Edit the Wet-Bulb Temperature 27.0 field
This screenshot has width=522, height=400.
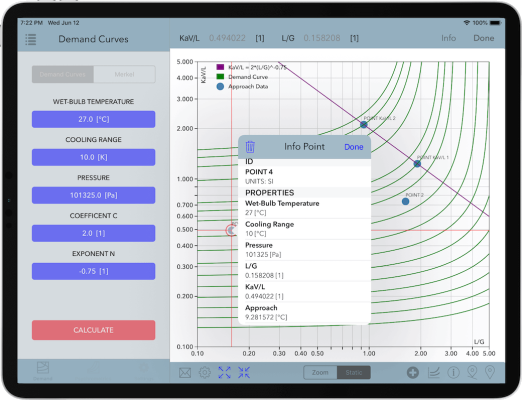coord(93,119)
